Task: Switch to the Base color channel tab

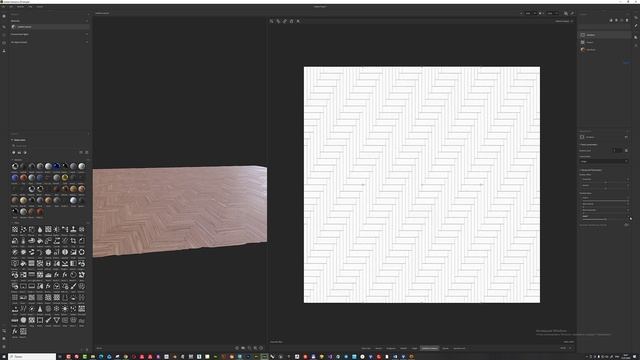Action: [366, 348]
